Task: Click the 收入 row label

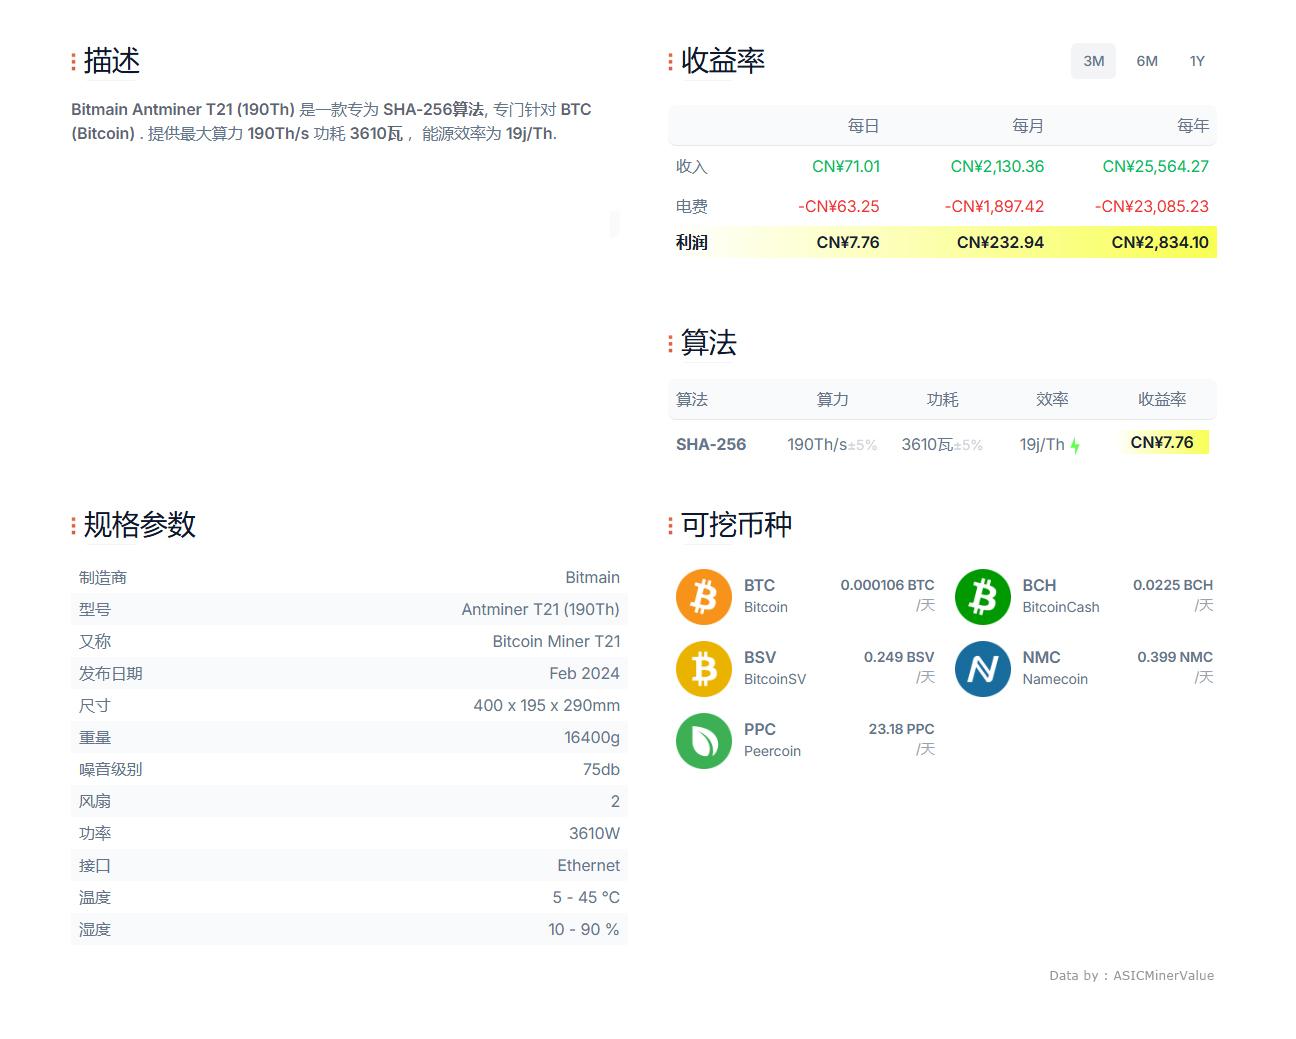Action: pos(692,166)
